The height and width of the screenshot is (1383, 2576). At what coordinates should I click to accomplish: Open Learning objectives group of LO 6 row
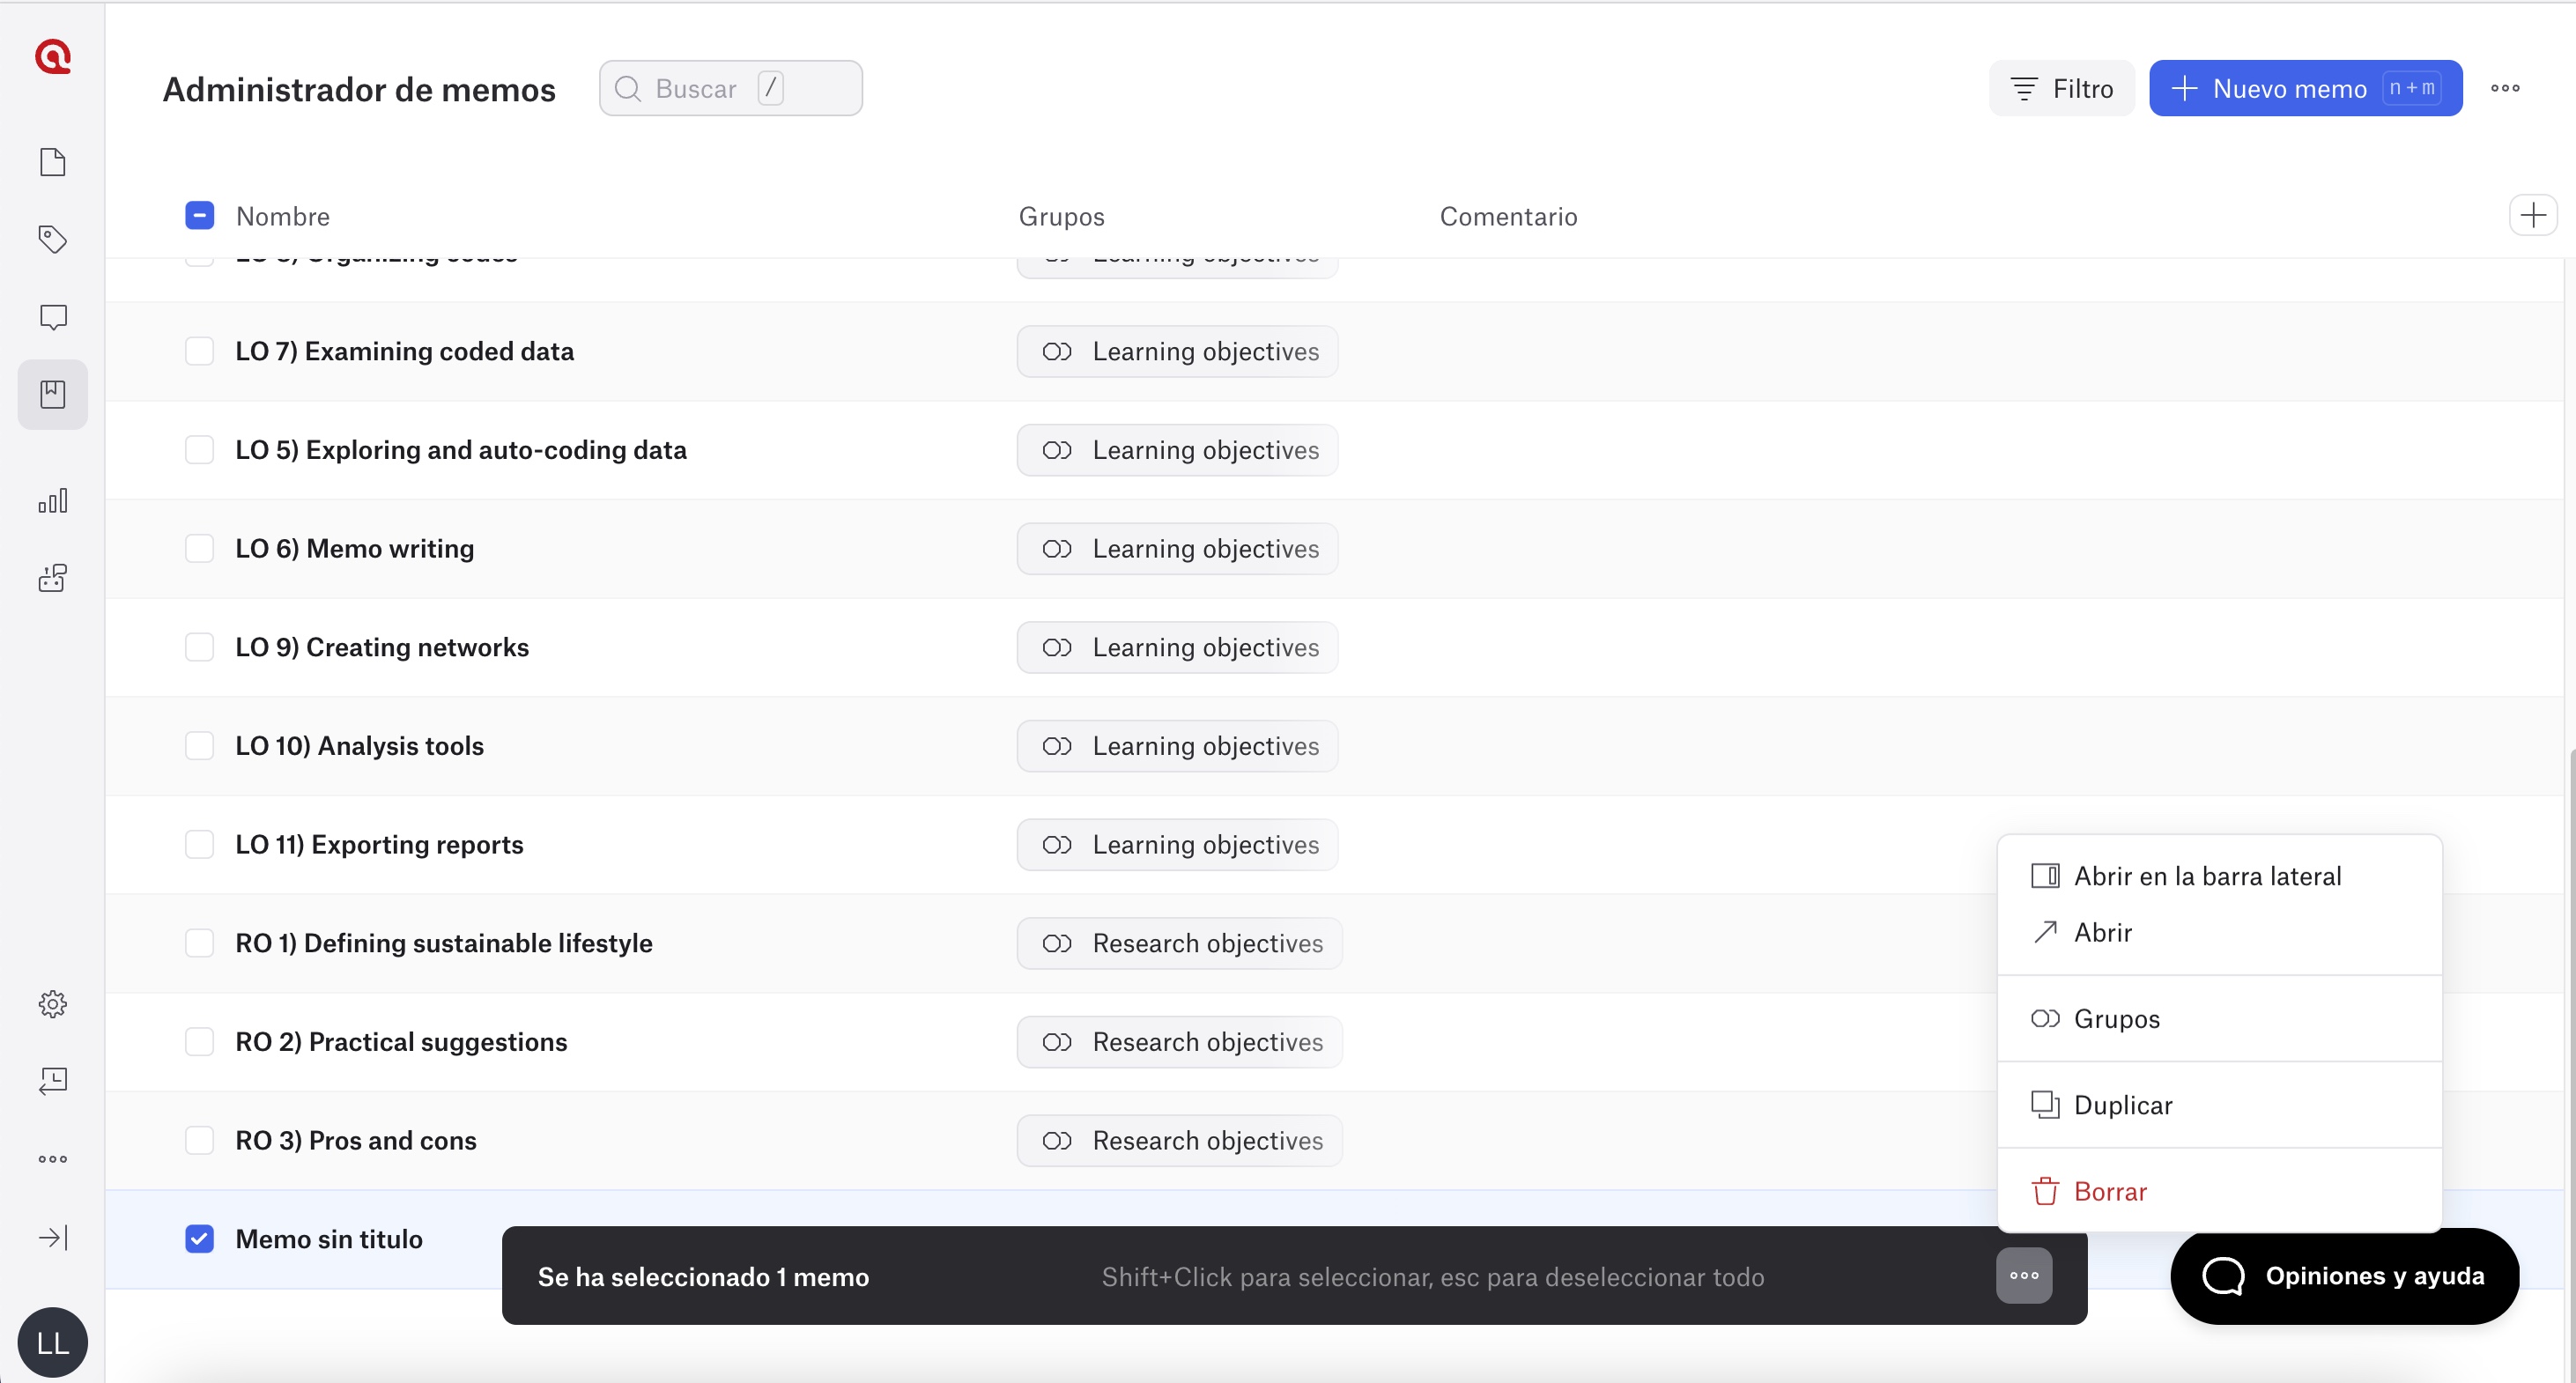click(x=1178, y=548)
